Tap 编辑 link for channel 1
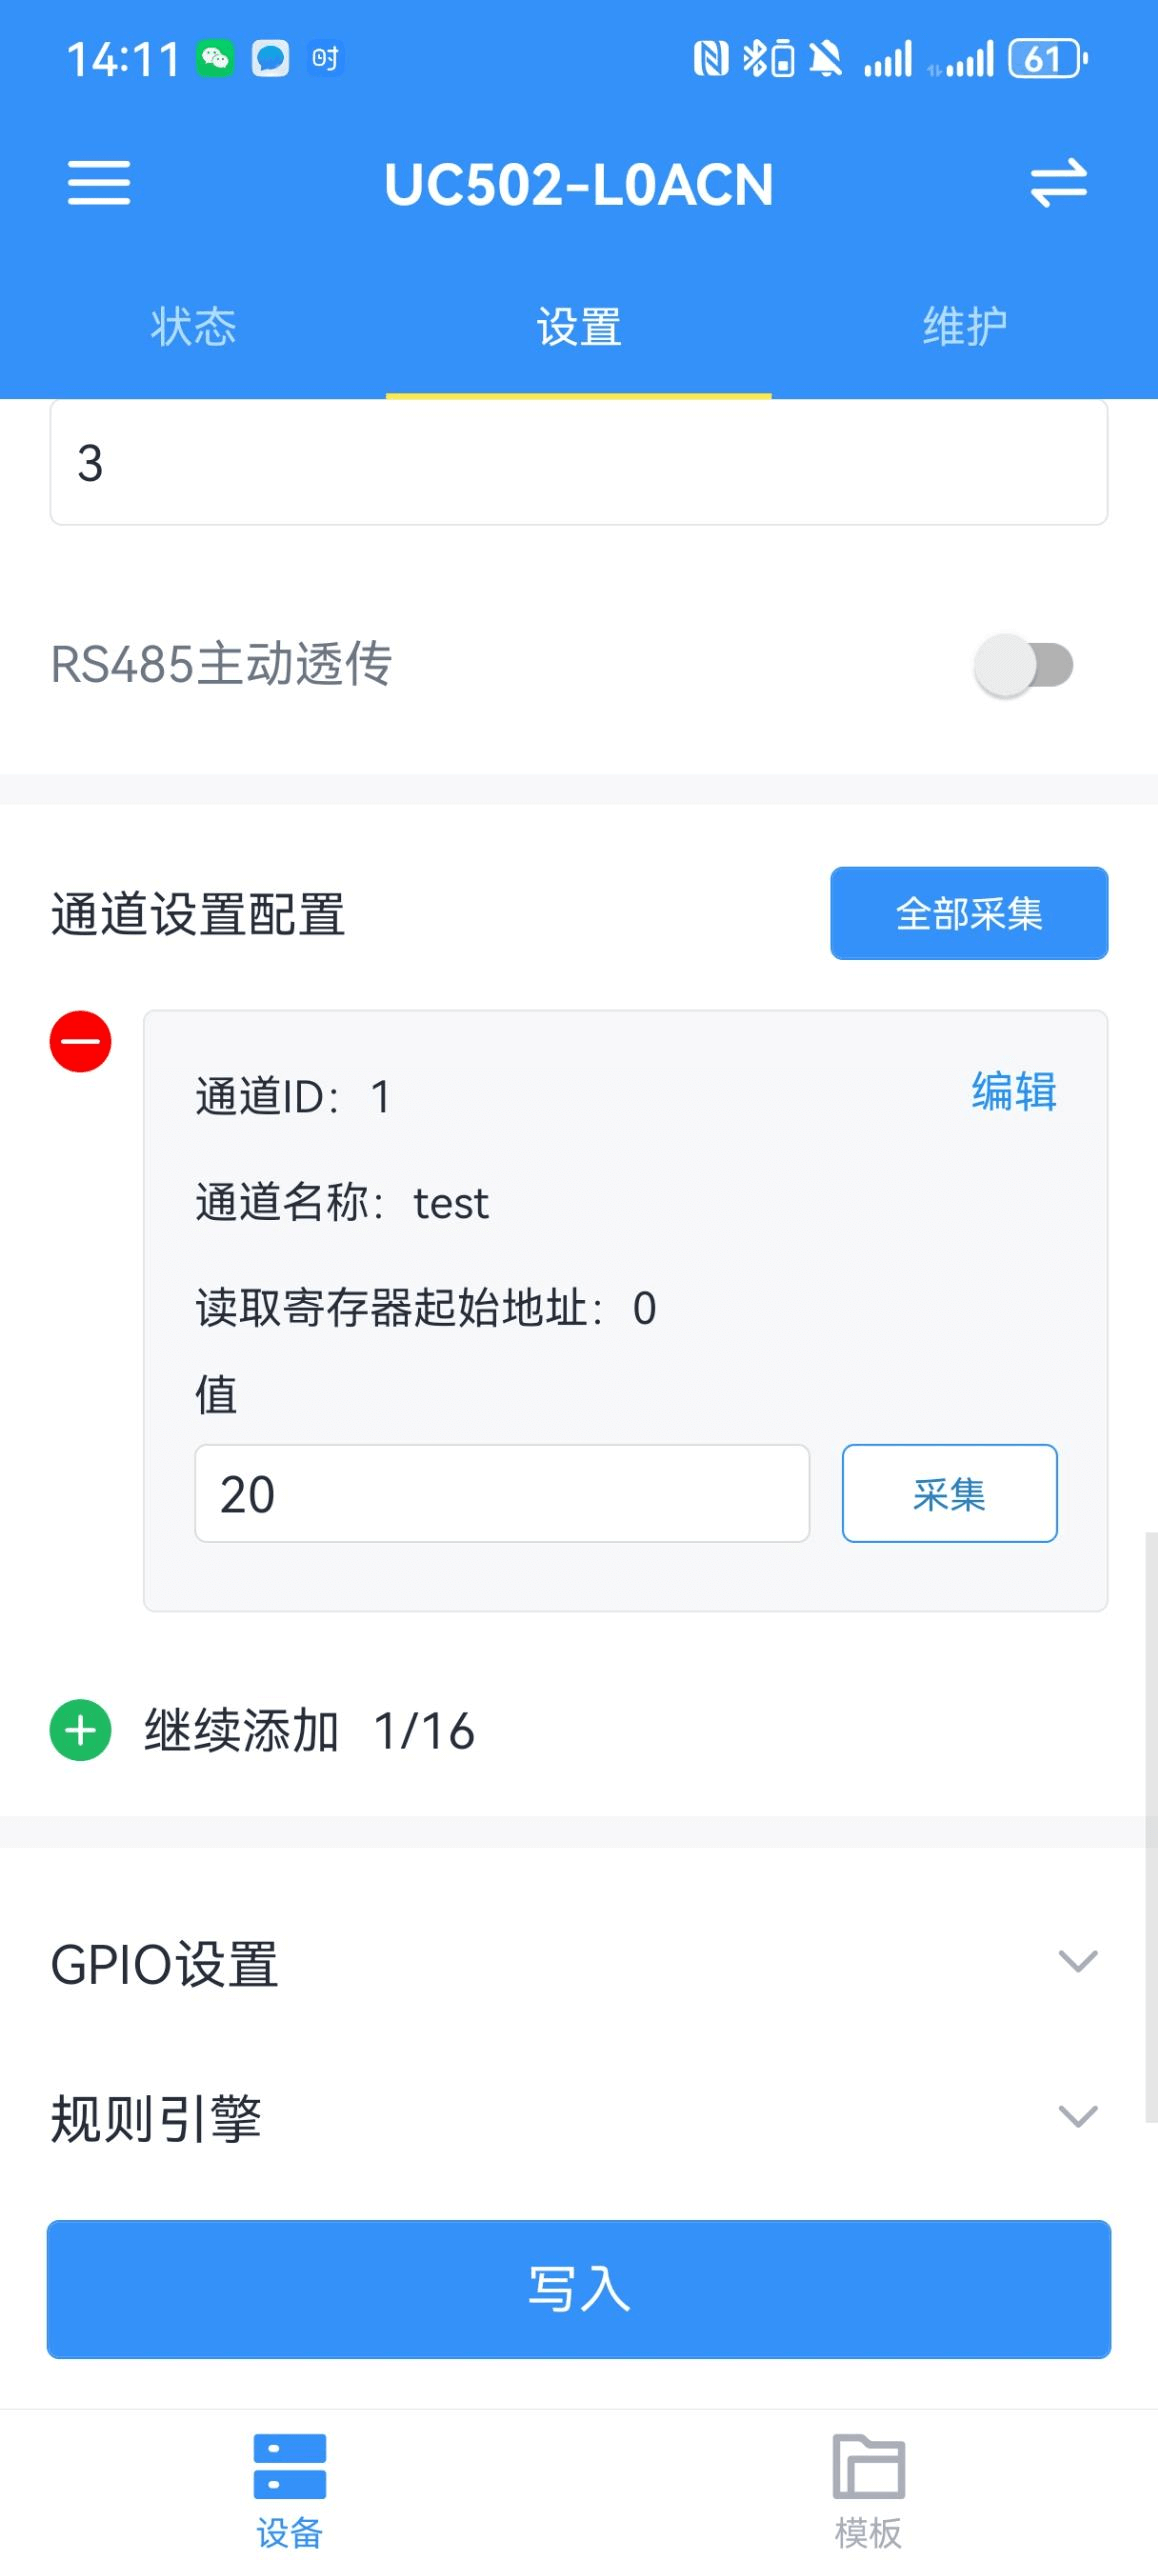The width and height of the screenshot is (1158, 2560). tap(1014, 1091)
